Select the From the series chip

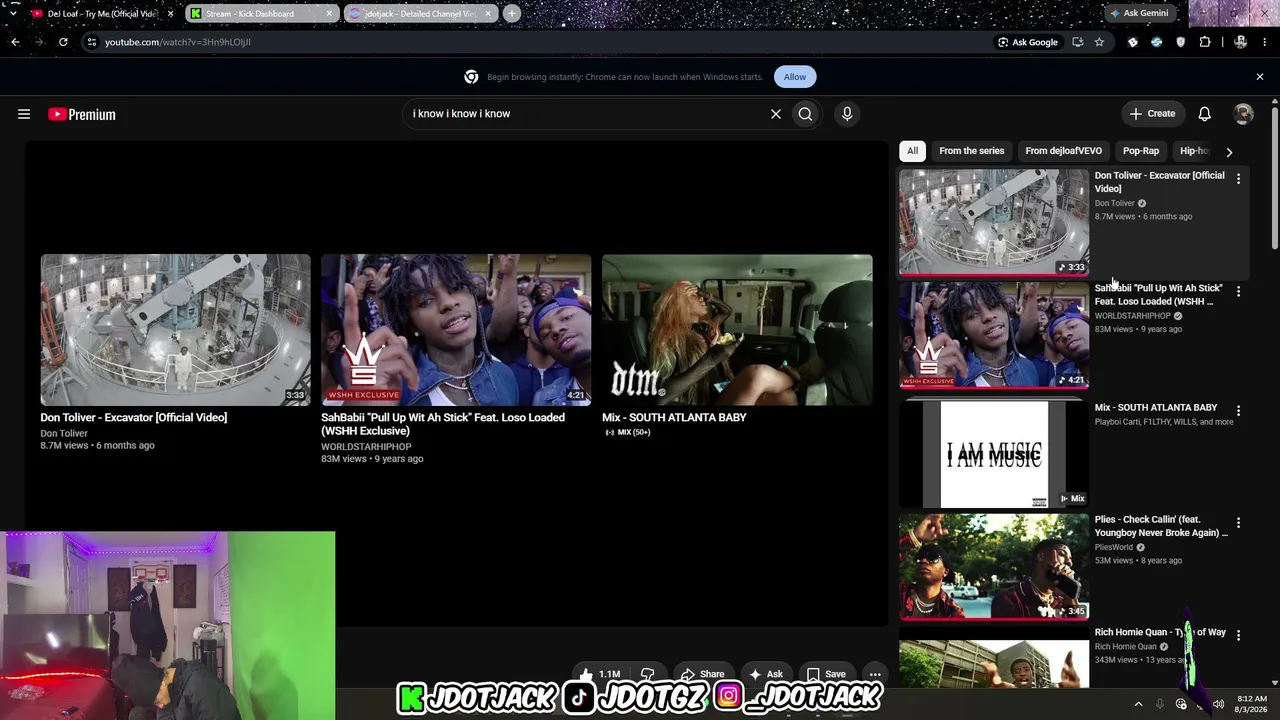click(971, 151)
